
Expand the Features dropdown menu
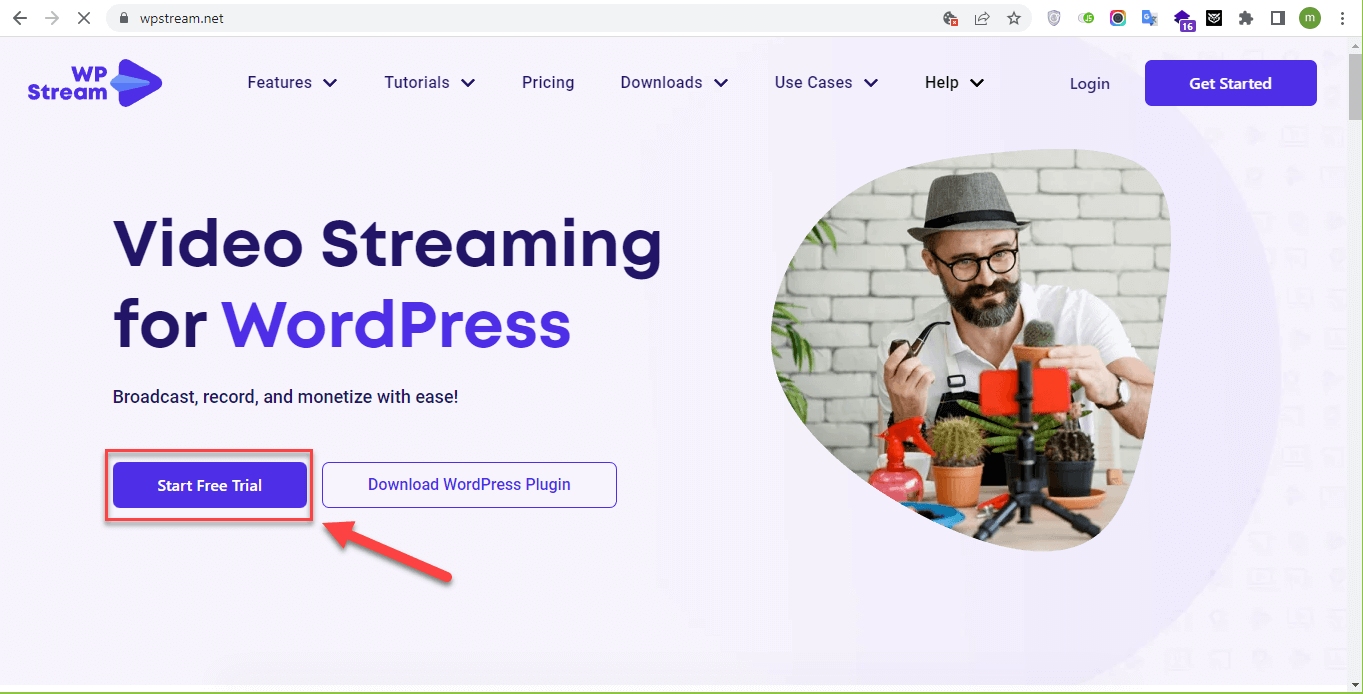pyautogui.click(x=292, y=83)
